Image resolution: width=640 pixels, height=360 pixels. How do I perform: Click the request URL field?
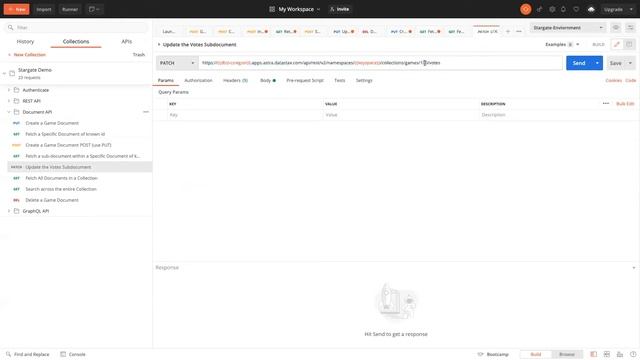380,63
